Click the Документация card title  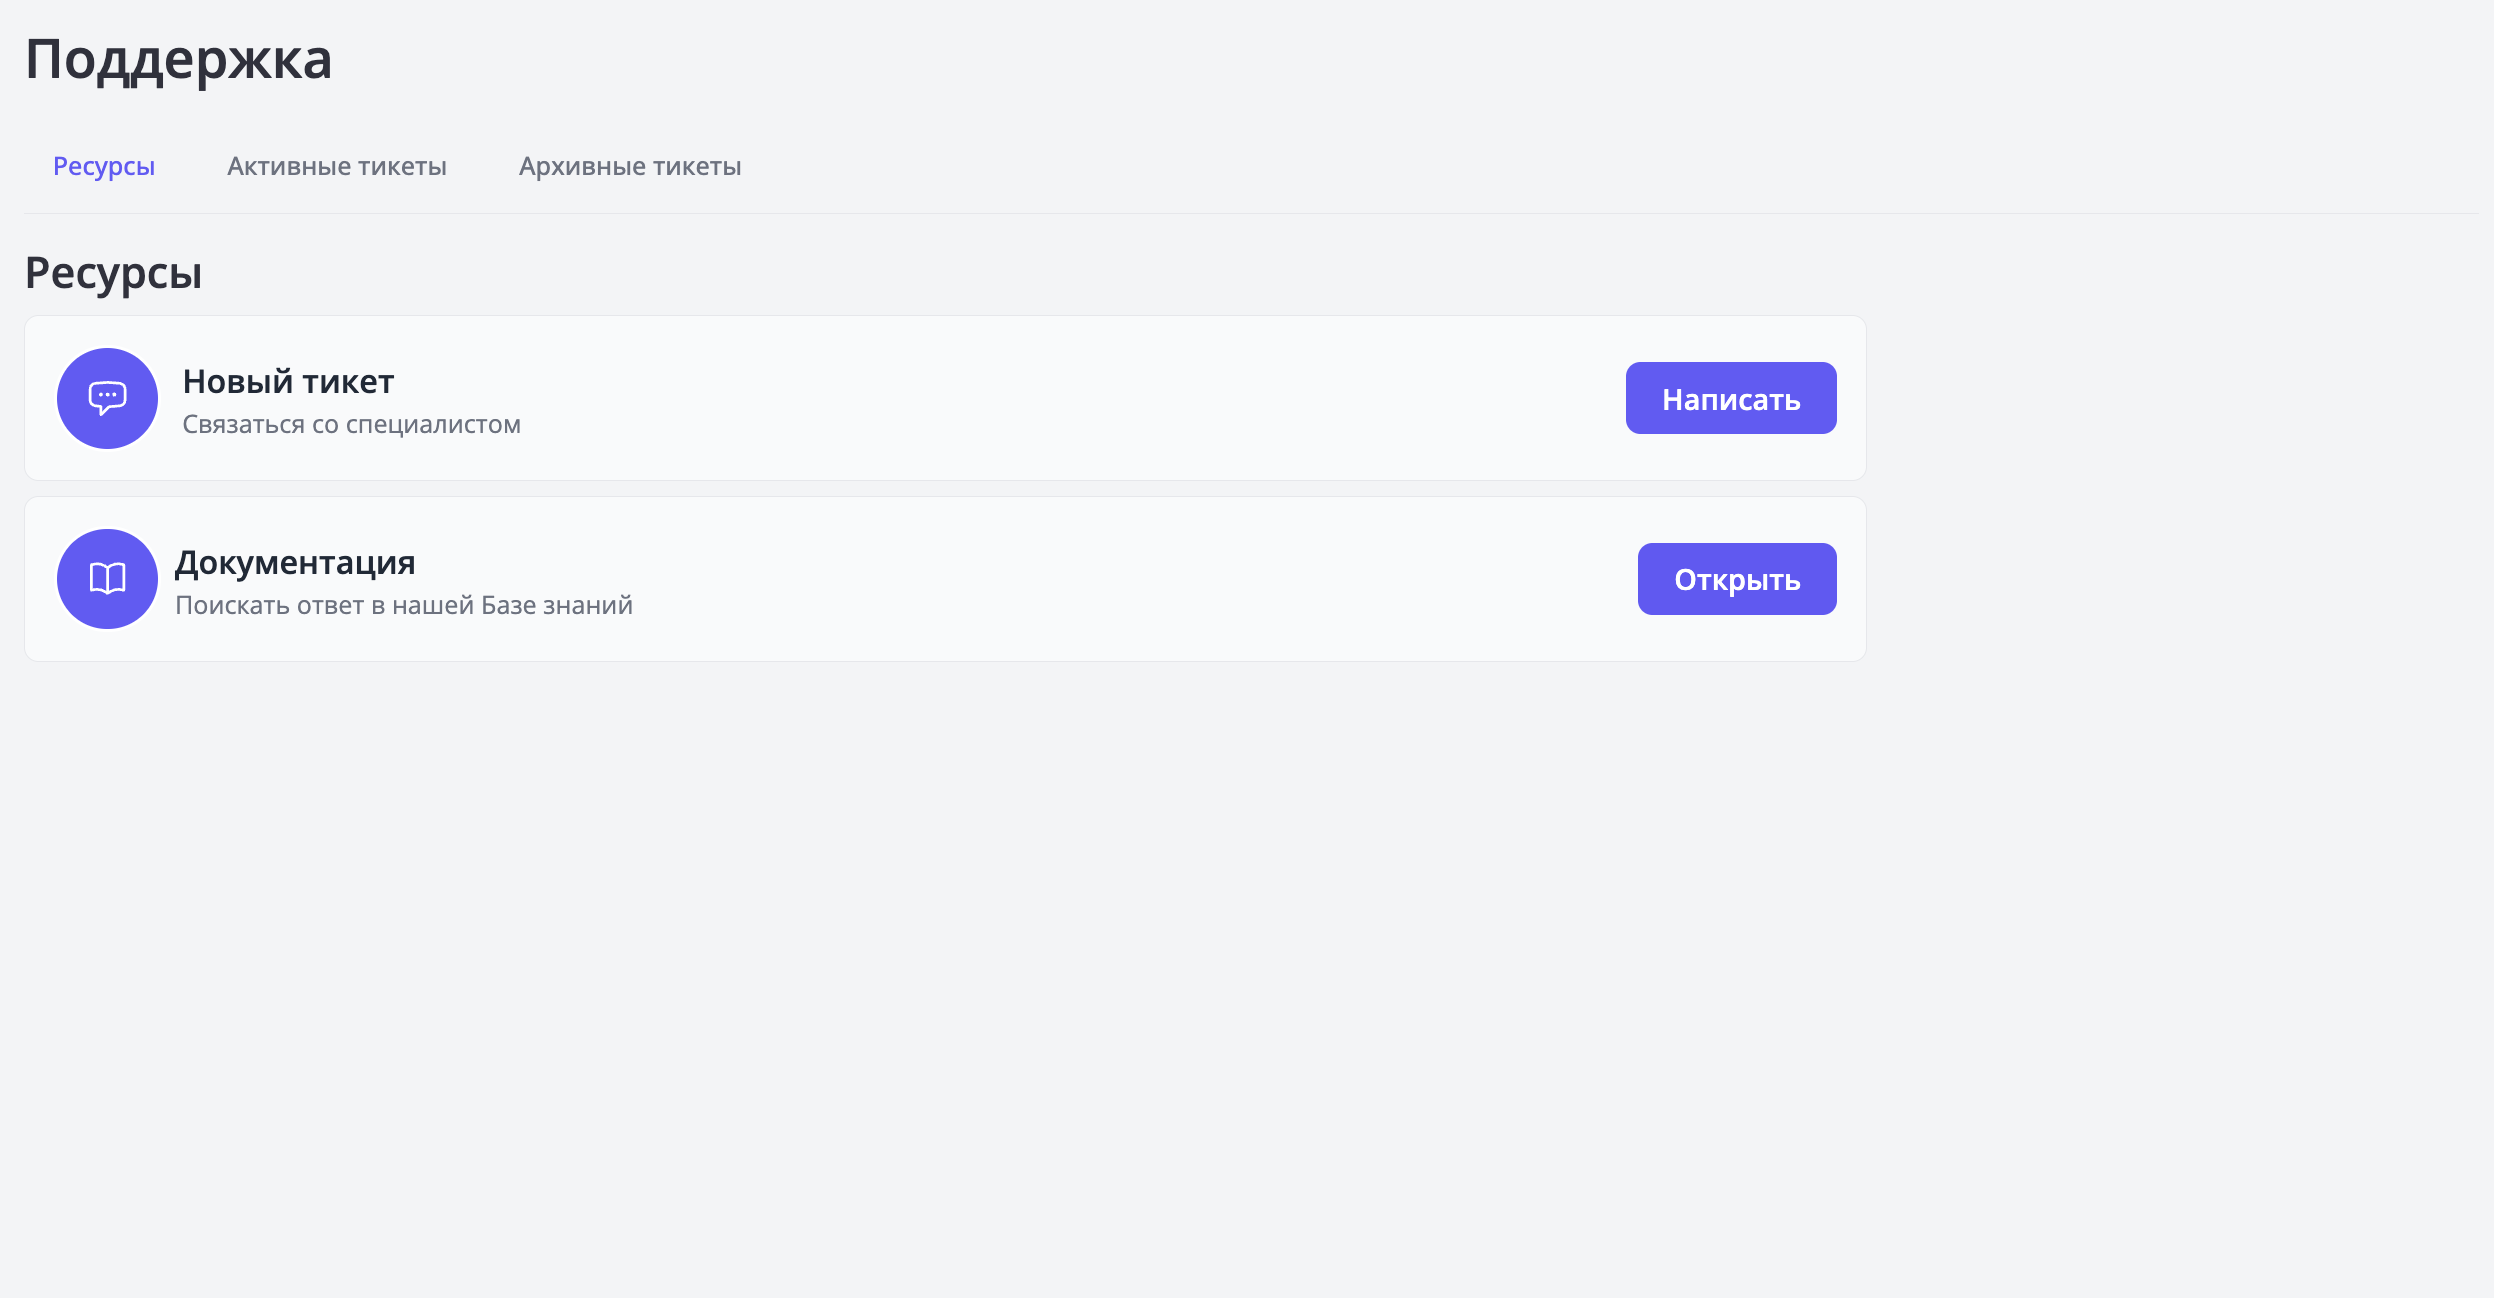(x=295, y=561)
